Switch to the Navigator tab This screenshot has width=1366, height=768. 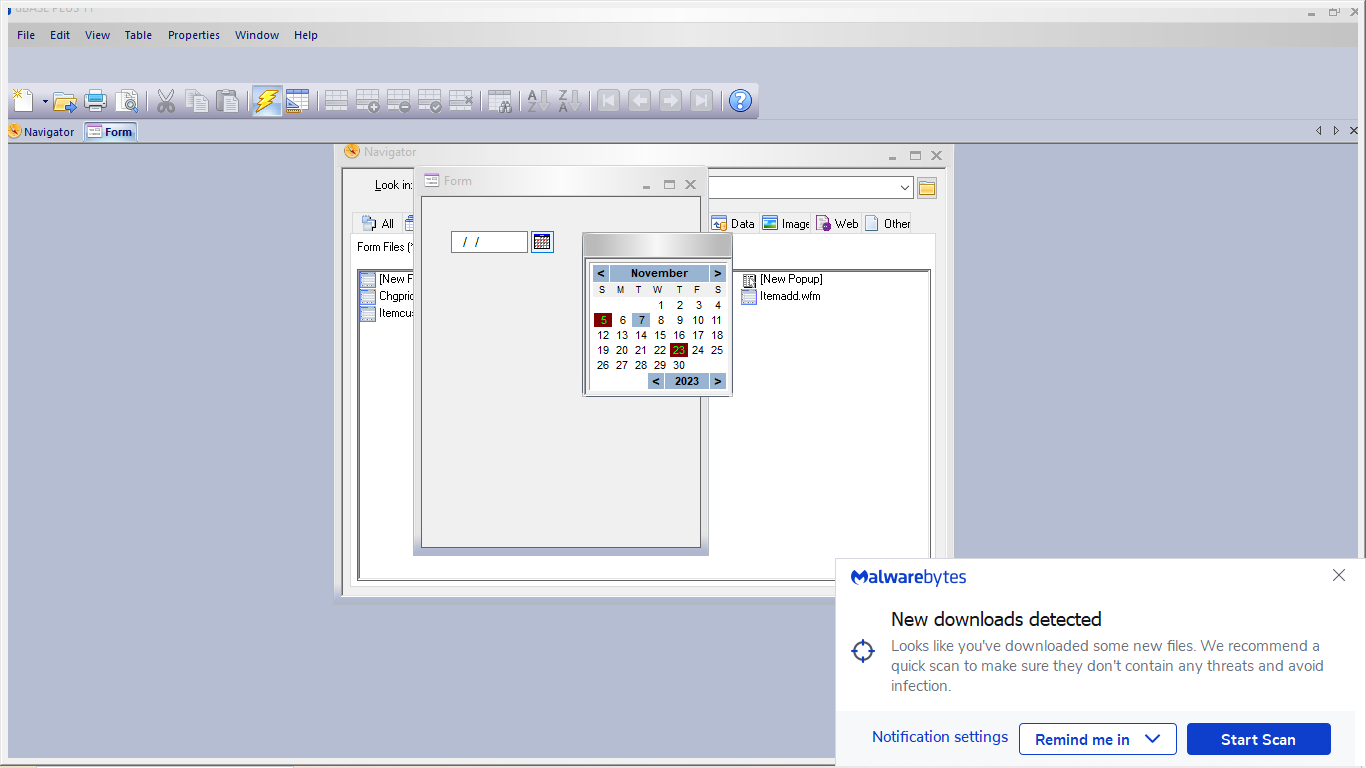pos(41,132)
